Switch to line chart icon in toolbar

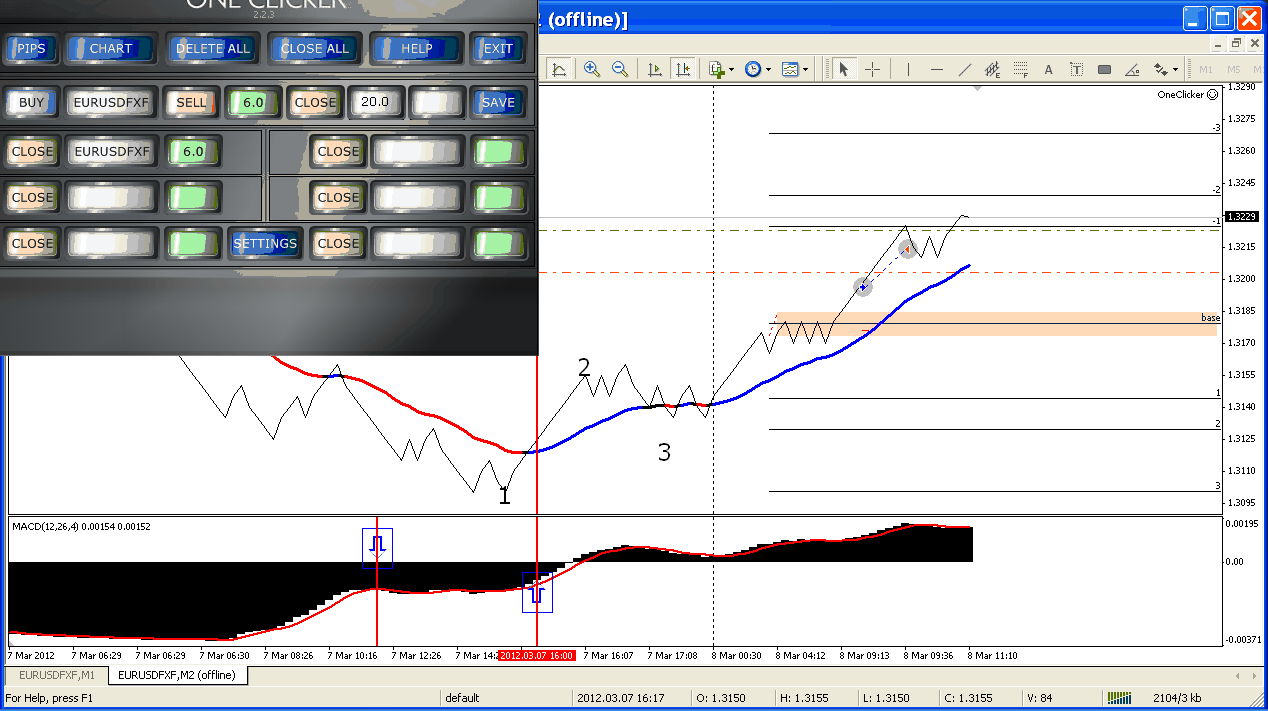click(559, 69)
